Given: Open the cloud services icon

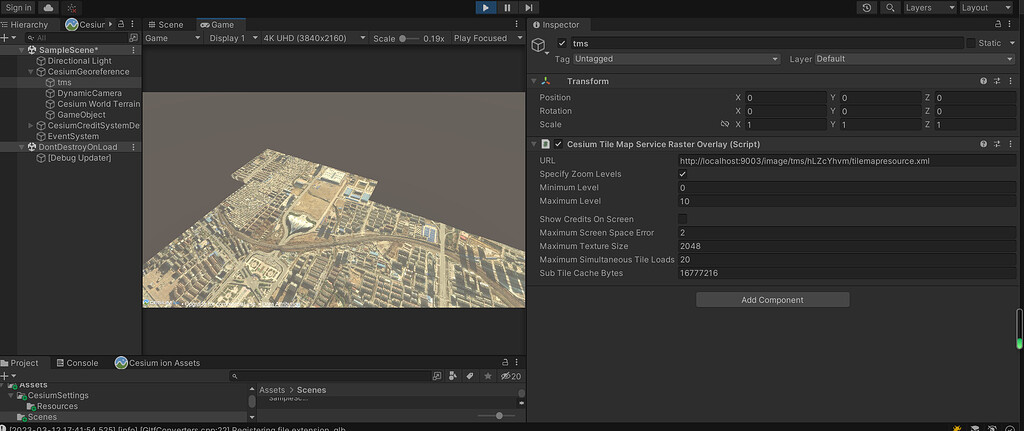Looking at the screenshot, I should [49, 8].
